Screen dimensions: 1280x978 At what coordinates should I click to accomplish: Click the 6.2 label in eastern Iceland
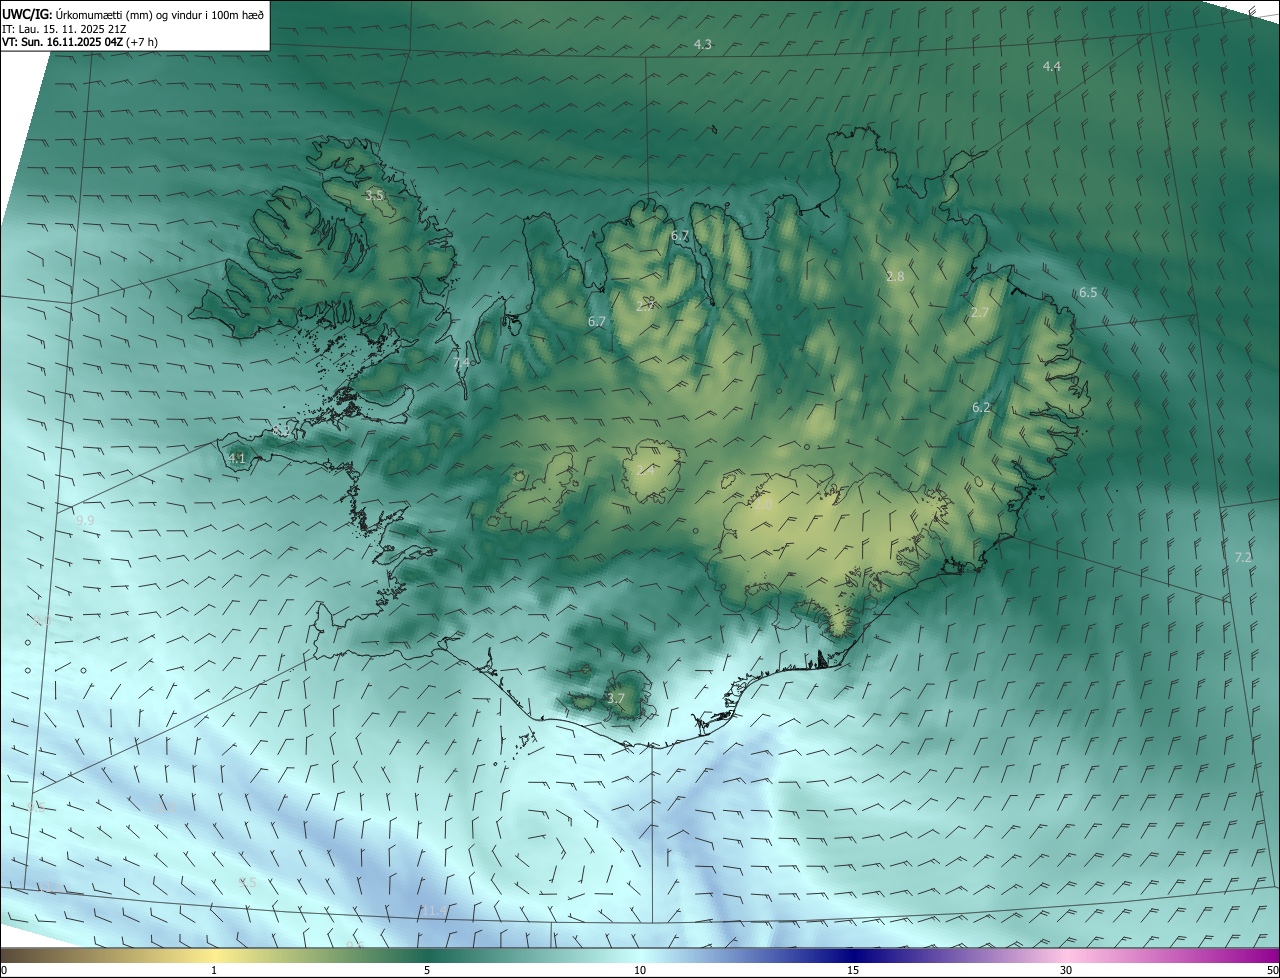981,407
